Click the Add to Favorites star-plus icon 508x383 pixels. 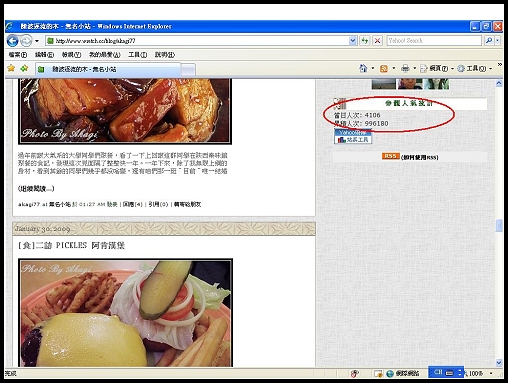(24, 68)
